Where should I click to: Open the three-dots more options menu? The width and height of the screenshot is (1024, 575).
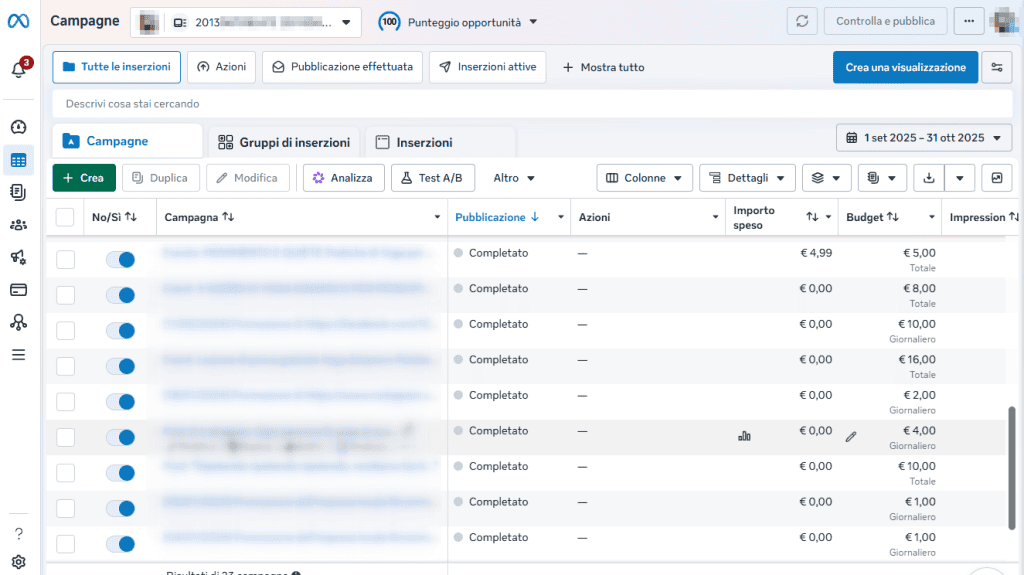(x=968, y=22)
